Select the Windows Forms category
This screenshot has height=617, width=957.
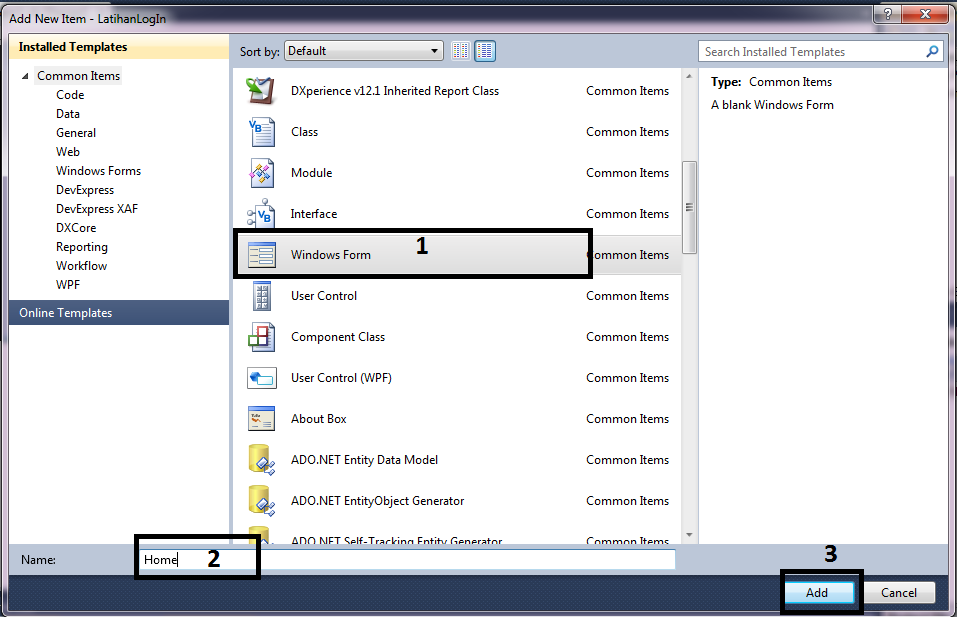pyautogui.click(x=98, y=170)
